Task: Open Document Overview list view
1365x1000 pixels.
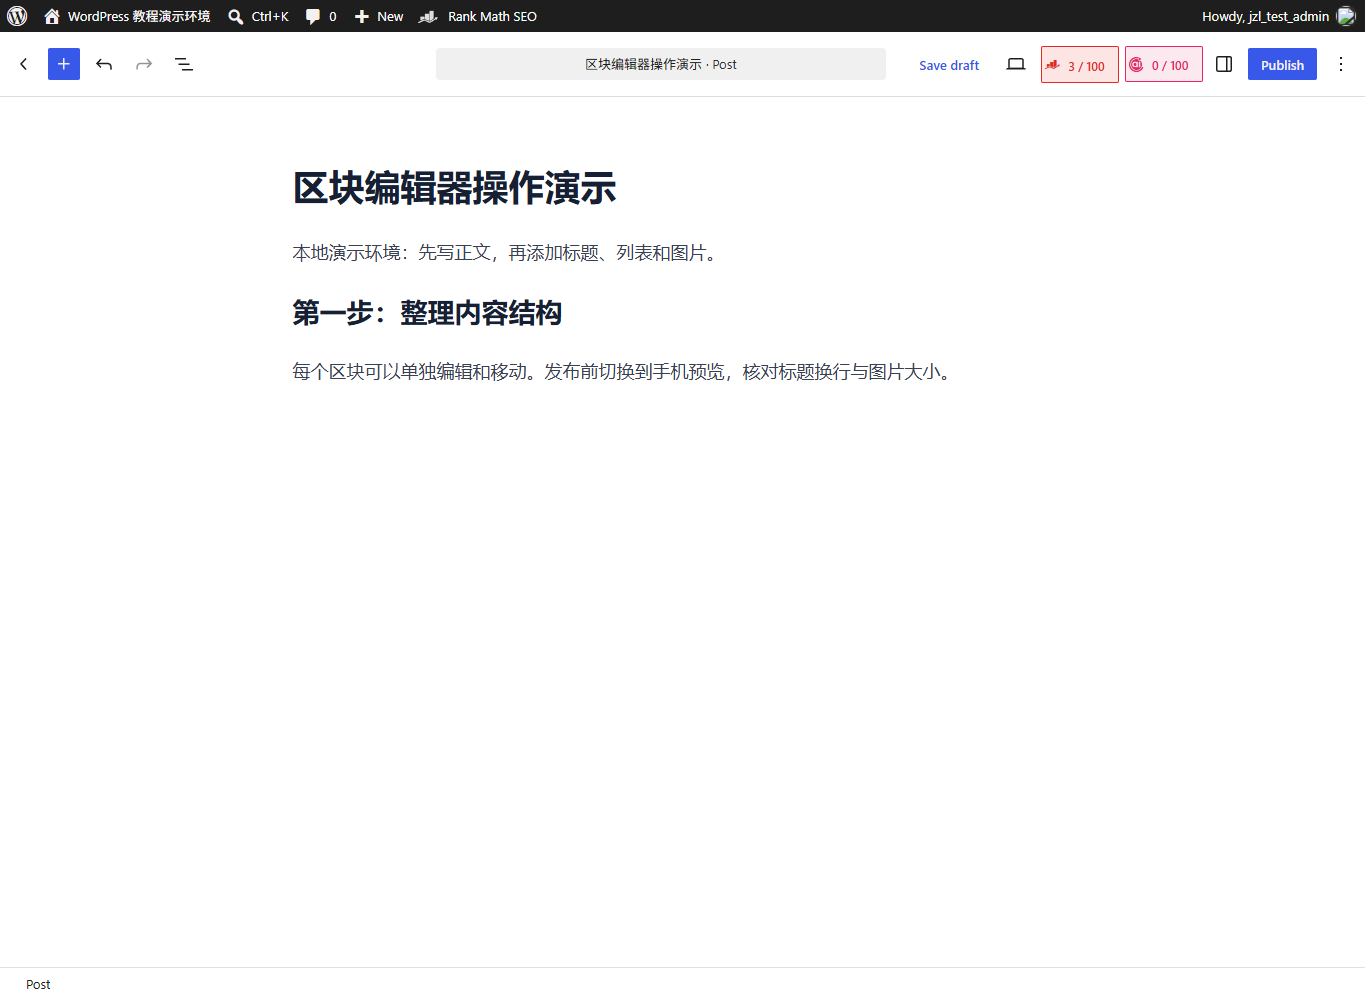Action: click(x=184, y=64)
